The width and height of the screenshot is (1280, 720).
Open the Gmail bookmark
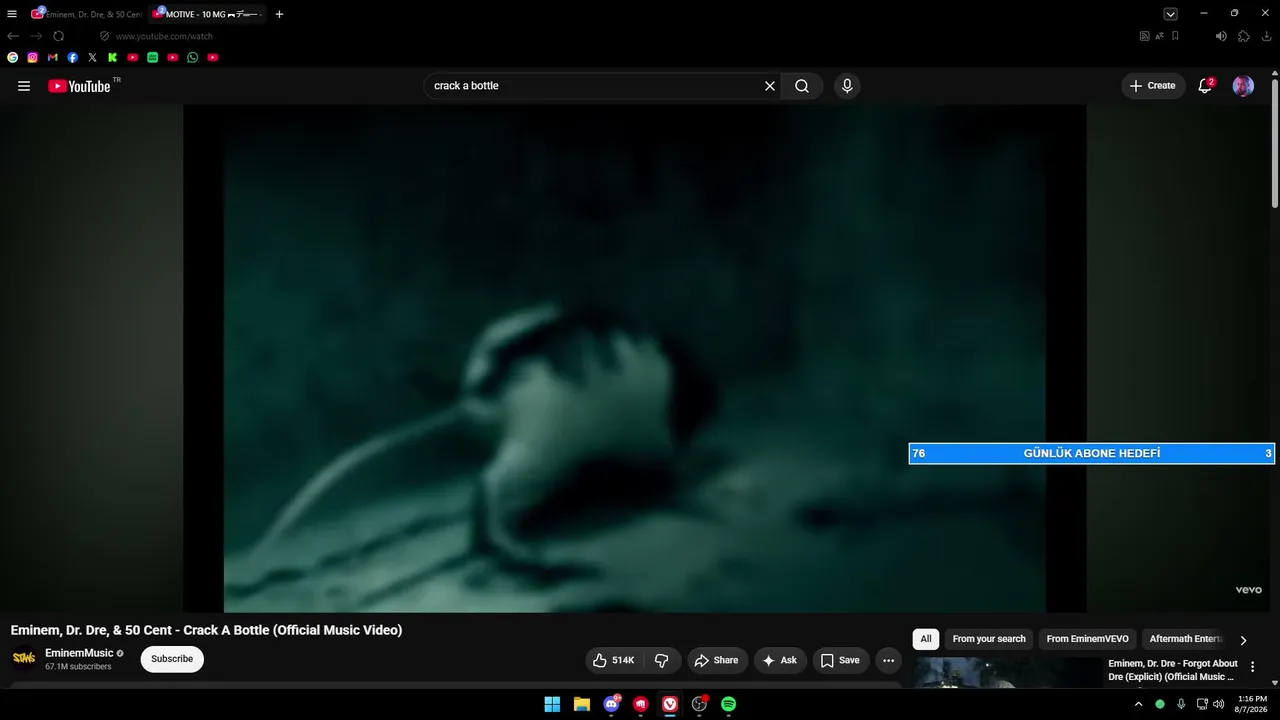[53, 58]
